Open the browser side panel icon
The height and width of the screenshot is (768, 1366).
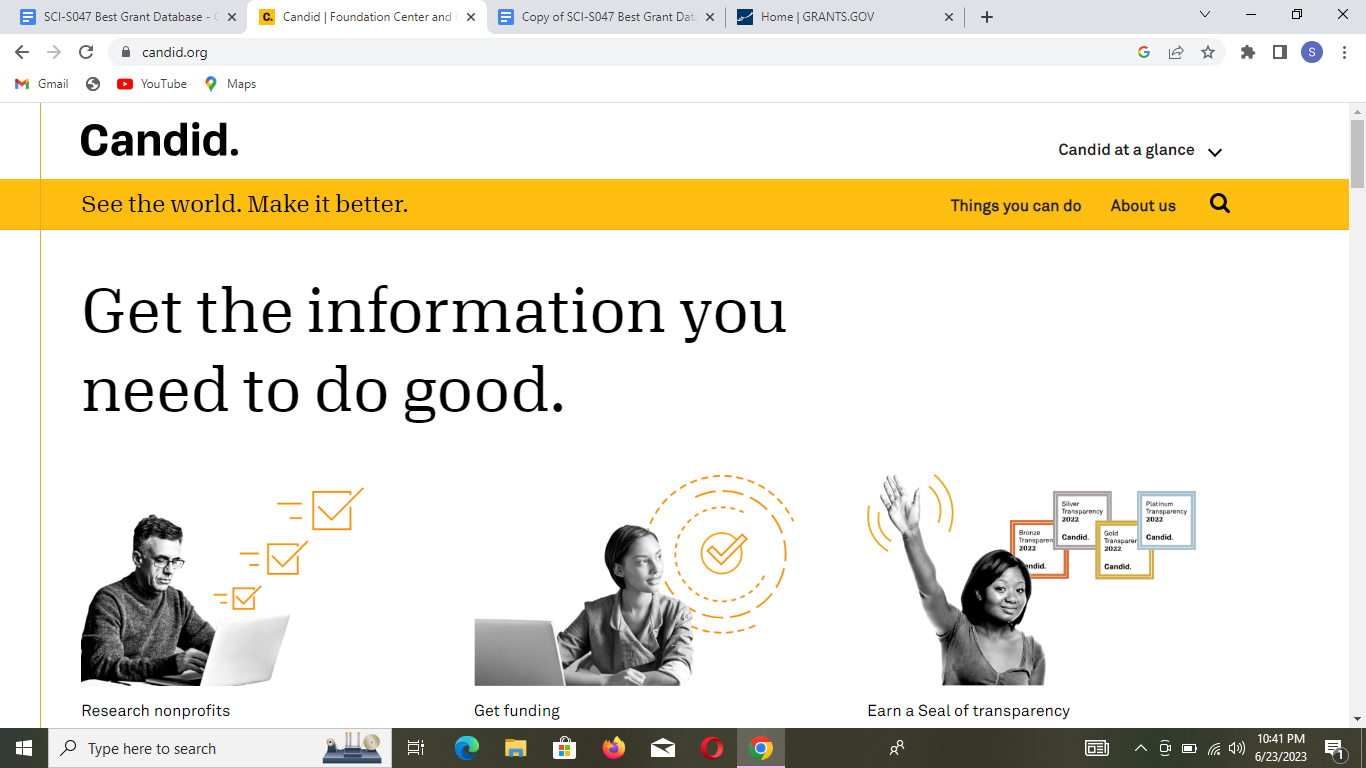coord(1279,52)
